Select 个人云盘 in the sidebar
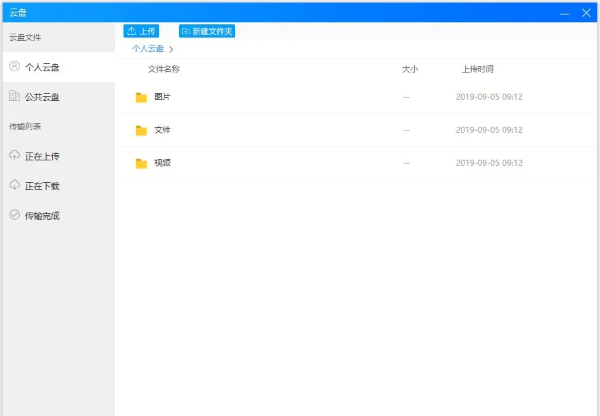This screenshot has height=416, width=600. (59, 67)
